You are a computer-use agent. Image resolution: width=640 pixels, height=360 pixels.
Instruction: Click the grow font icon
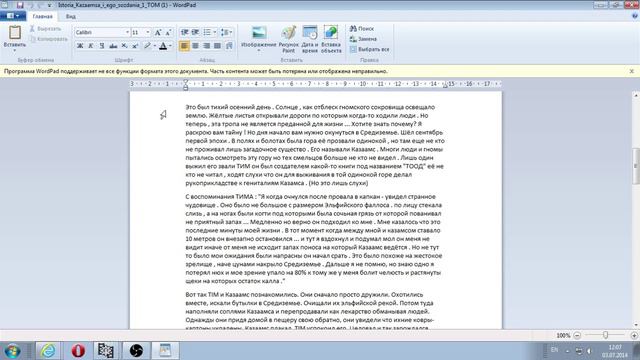coord(158,32)
